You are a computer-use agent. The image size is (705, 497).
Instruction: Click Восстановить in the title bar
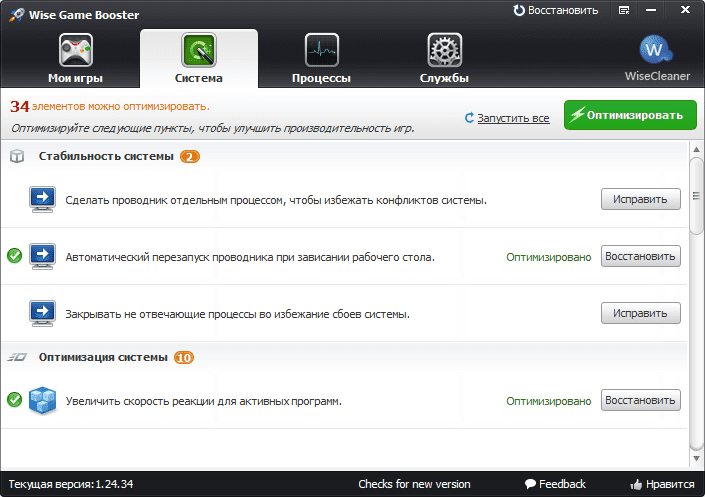pyautogui.click(x=555, y=10)
